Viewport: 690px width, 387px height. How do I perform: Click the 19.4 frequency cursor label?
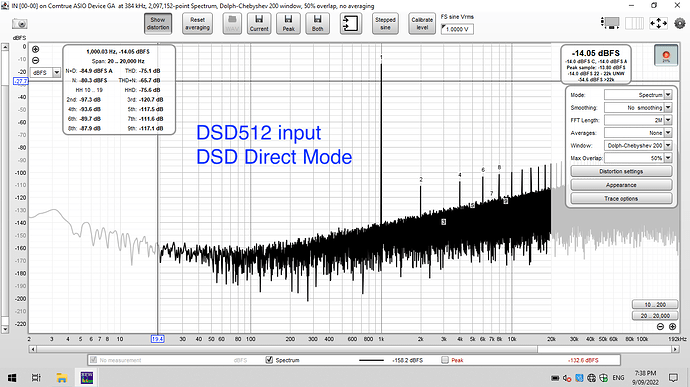158,339
